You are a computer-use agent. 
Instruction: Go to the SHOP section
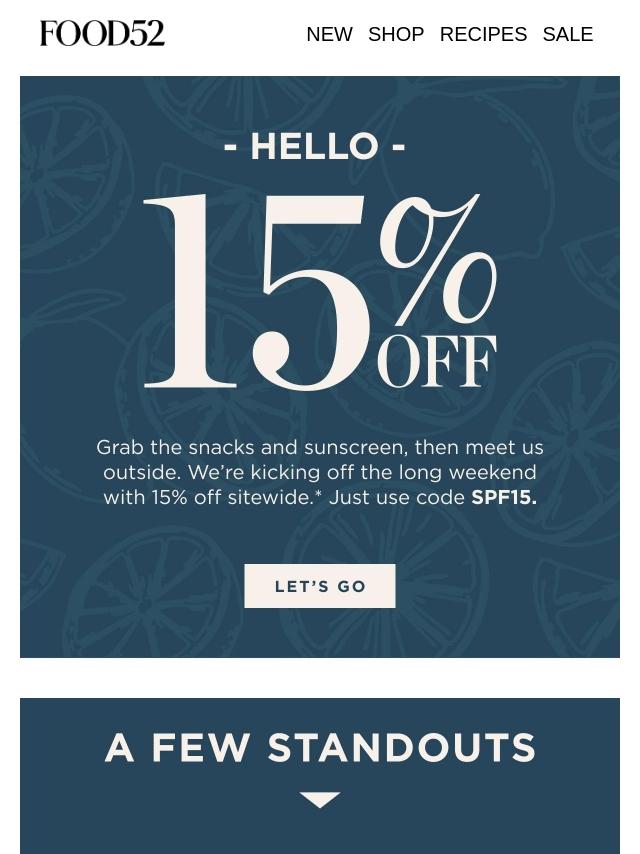pyautogui.click(x=396, y=34)
